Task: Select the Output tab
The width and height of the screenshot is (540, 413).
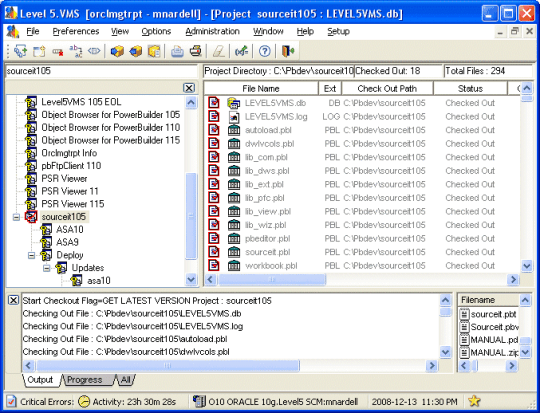Action: 40,380
